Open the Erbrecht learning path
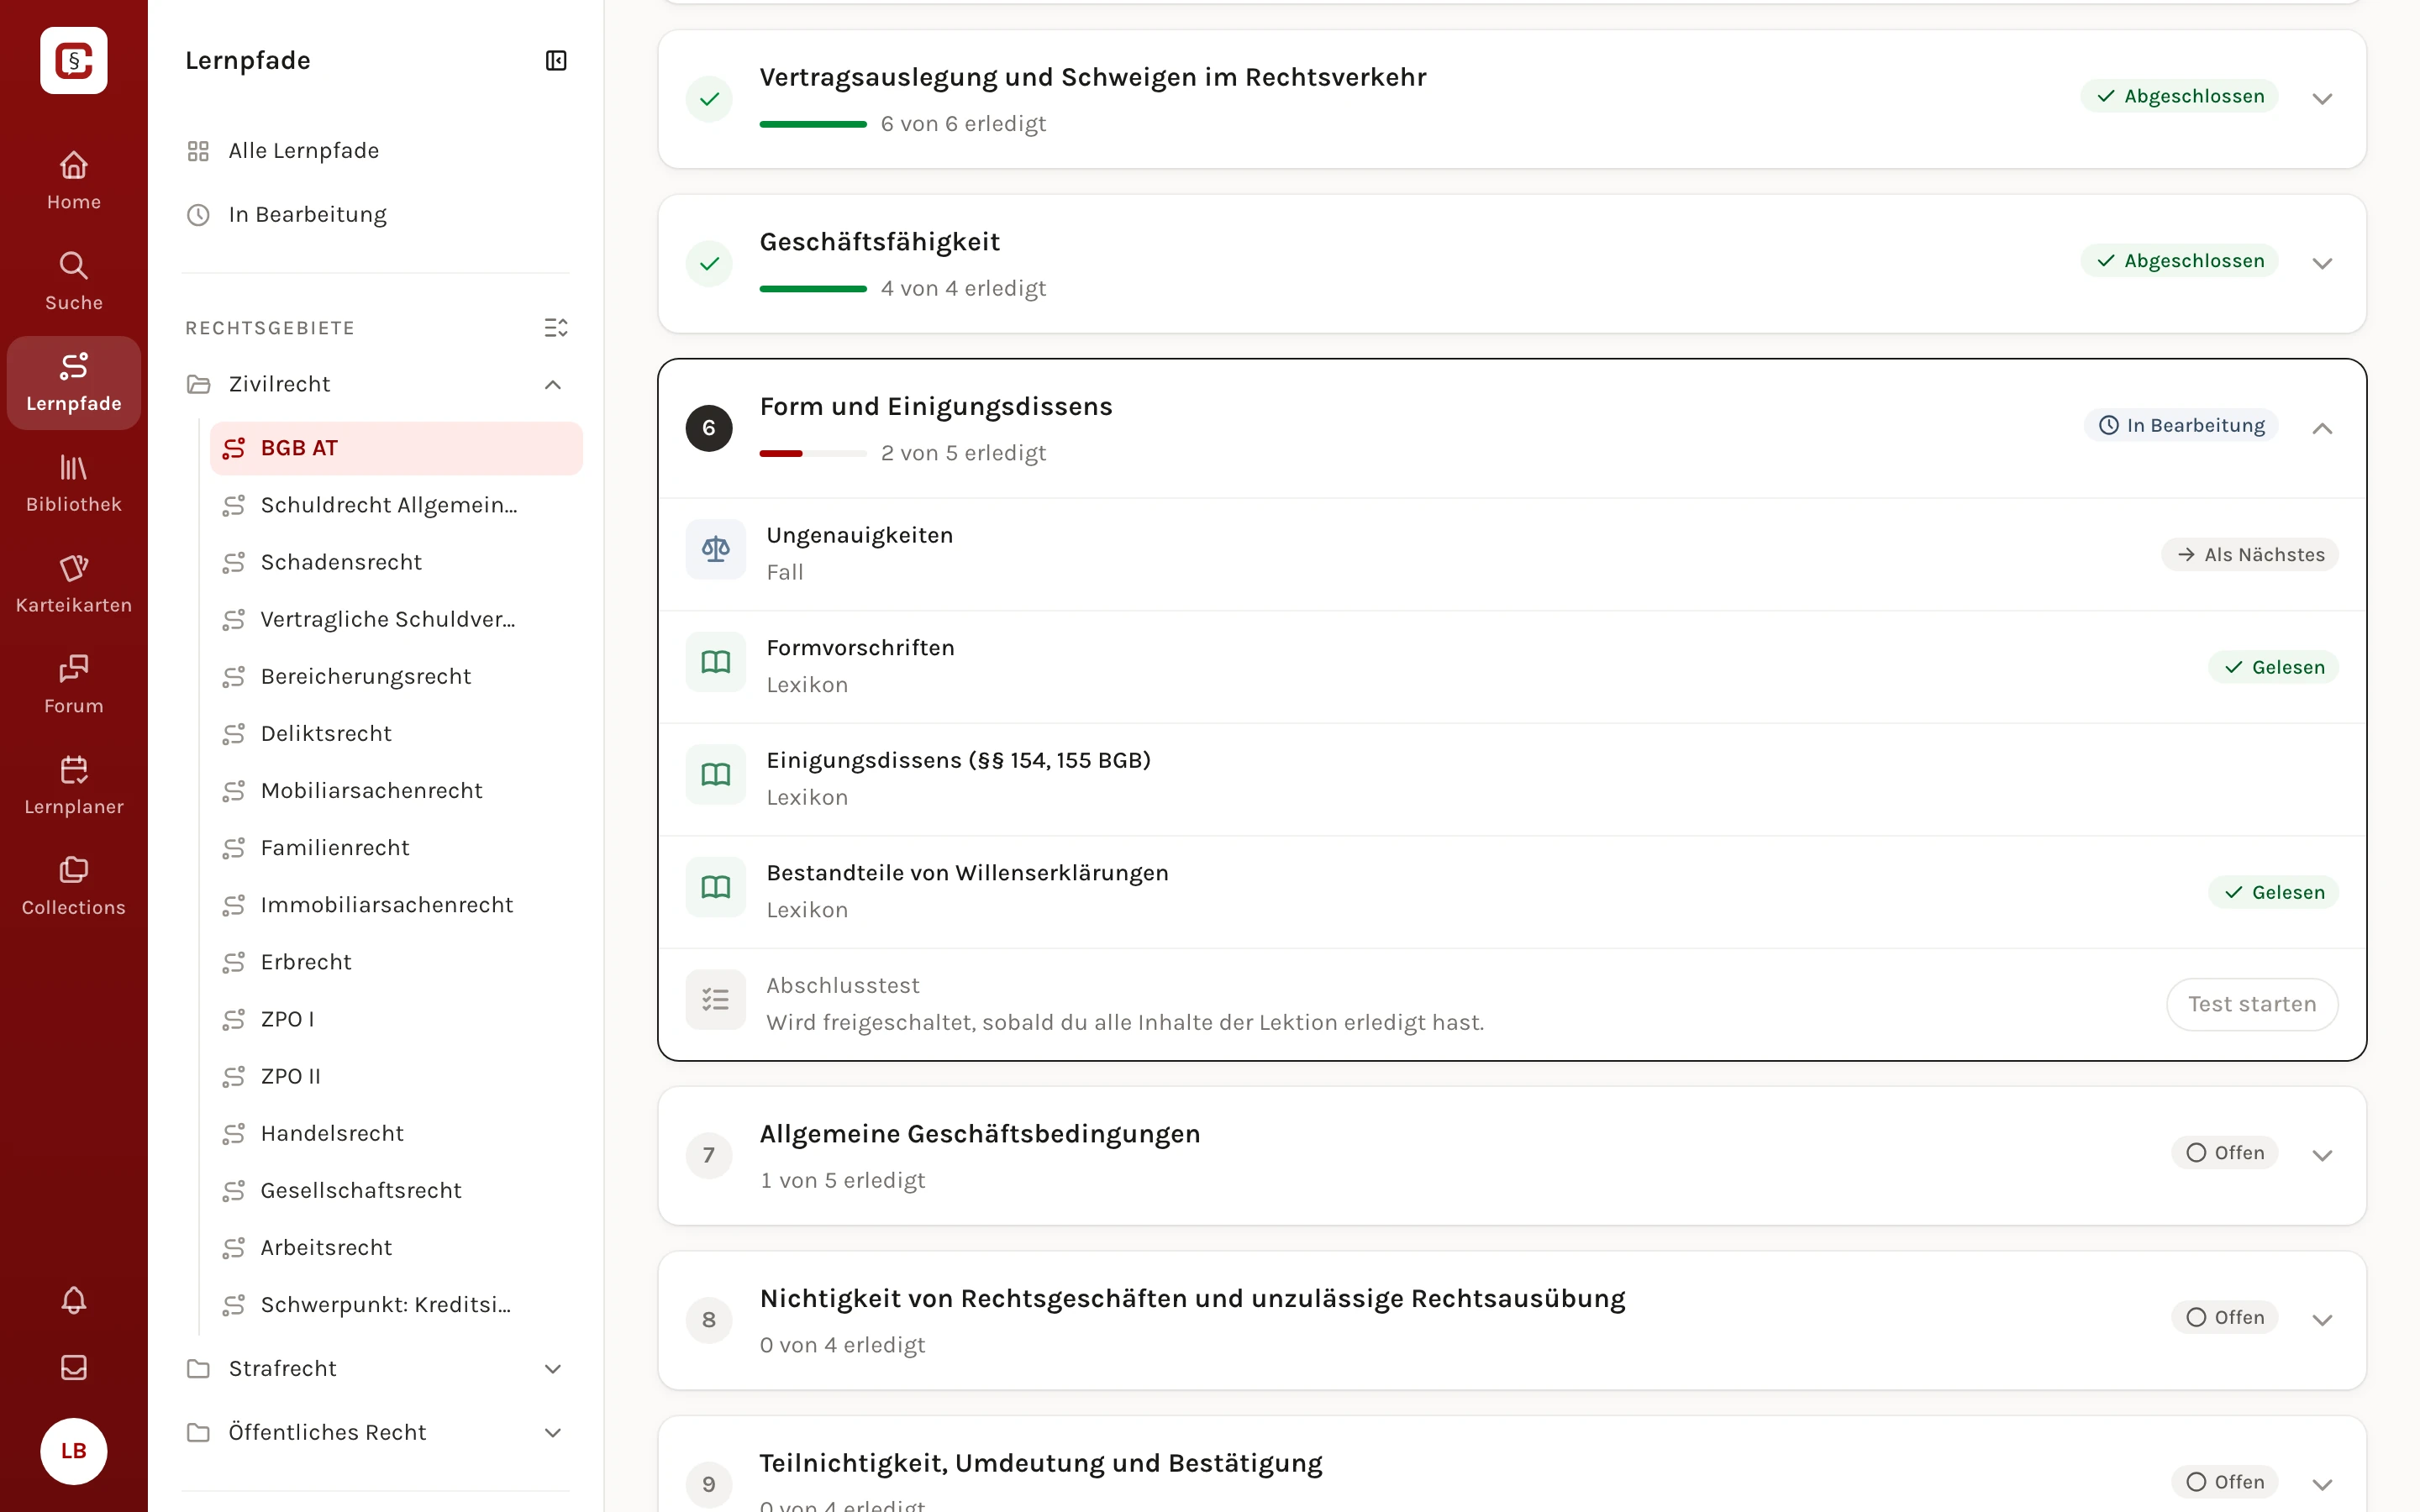 [396, 962]
